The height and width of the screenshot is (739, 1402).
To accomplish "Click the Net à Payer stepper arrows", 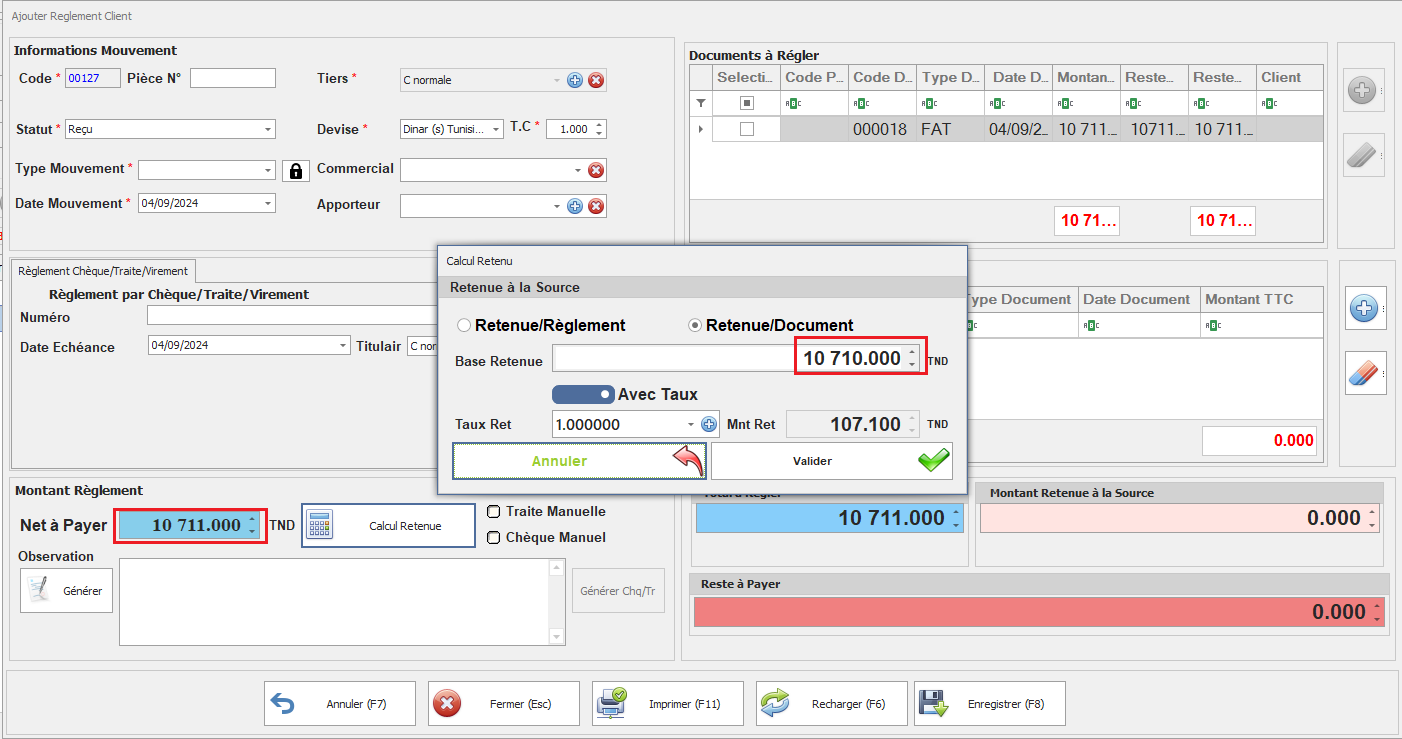I will tap(253, 525).
